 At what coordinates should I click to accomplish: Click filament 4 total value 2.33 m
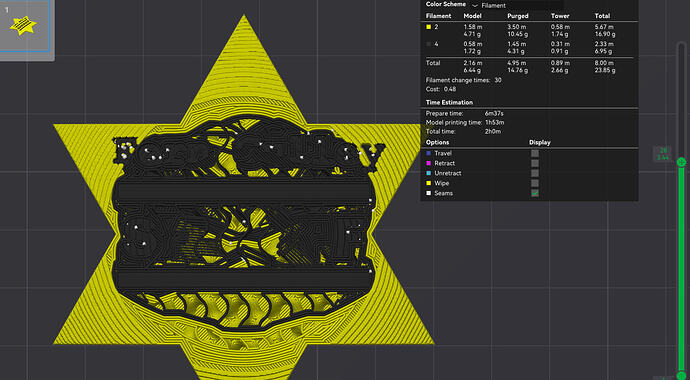click(x=603, y=44)
